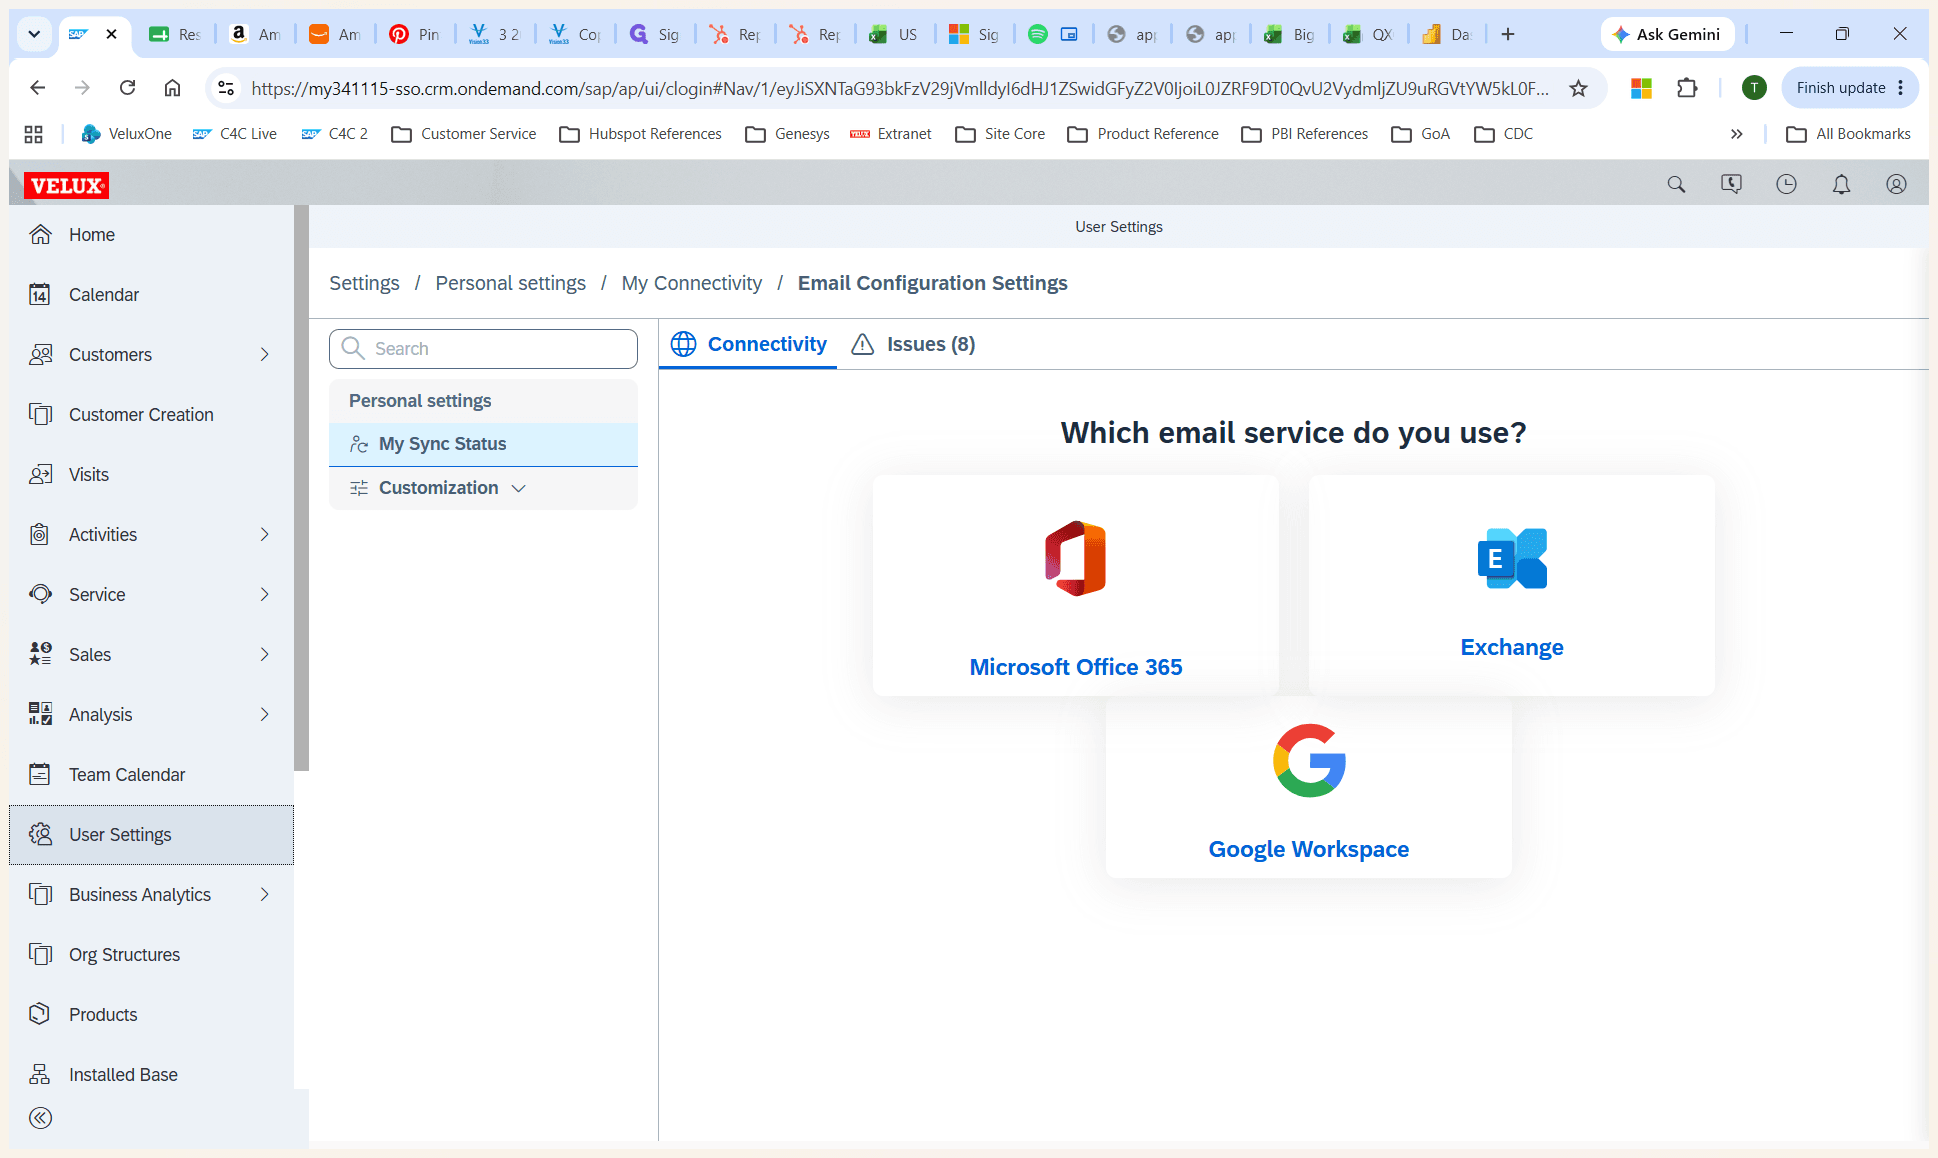Click the Google G logo

[x=1309, y=760]
